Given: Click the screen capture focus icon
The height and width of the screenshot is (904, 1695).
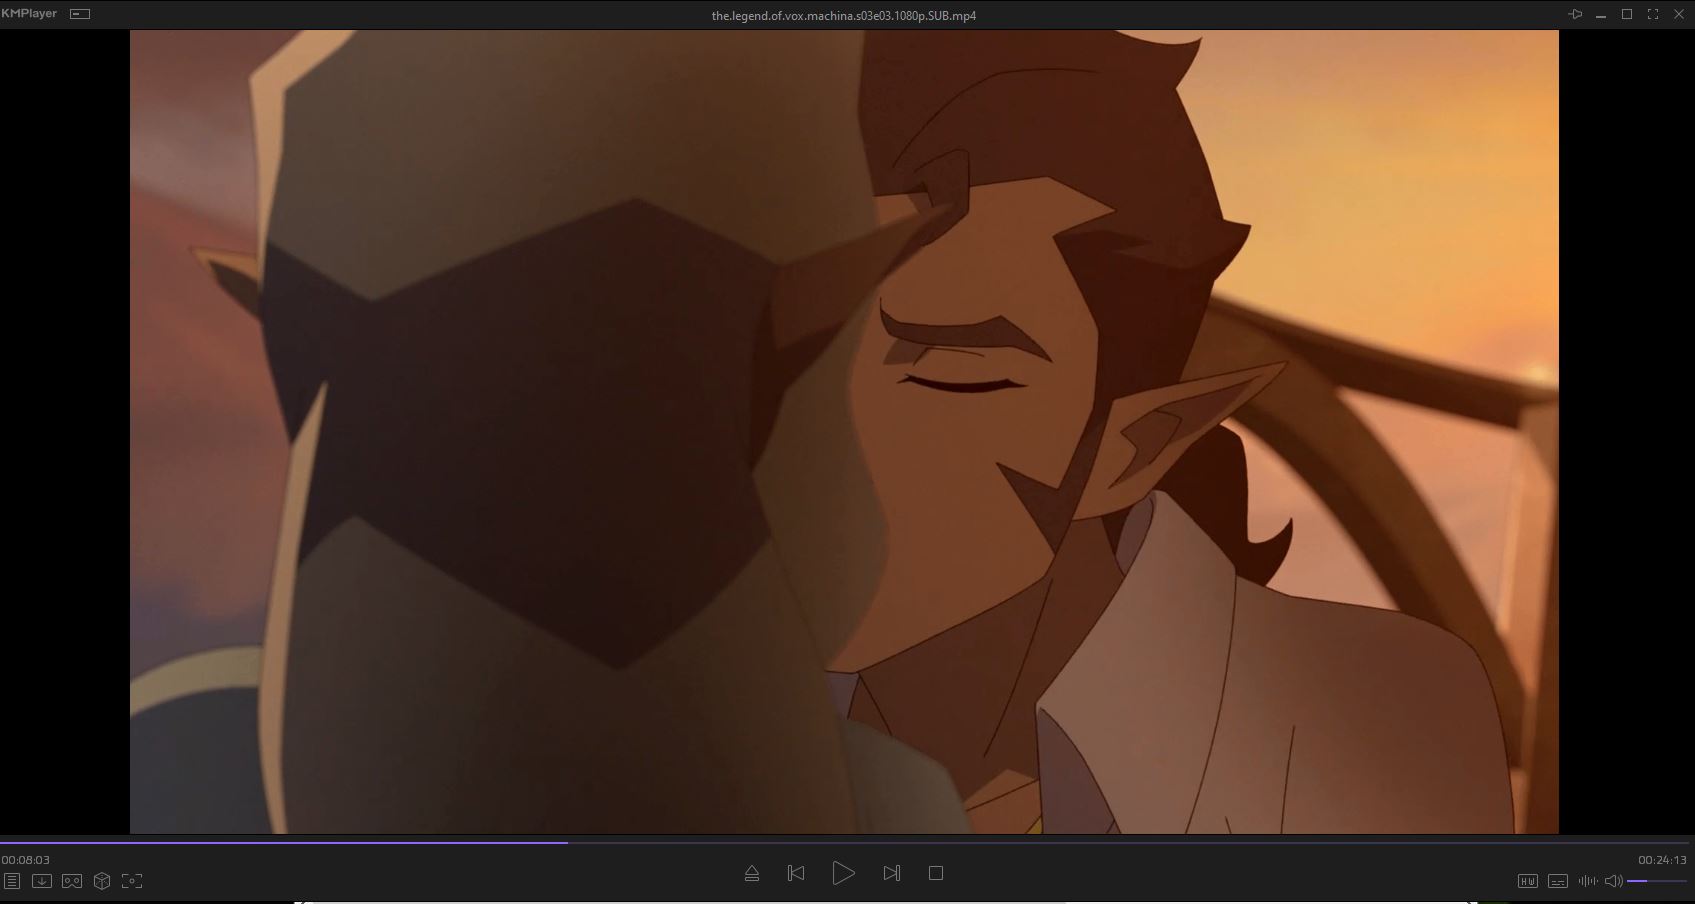Looking at the screenshot, I should pyautogui.click(x=132, y=881).
